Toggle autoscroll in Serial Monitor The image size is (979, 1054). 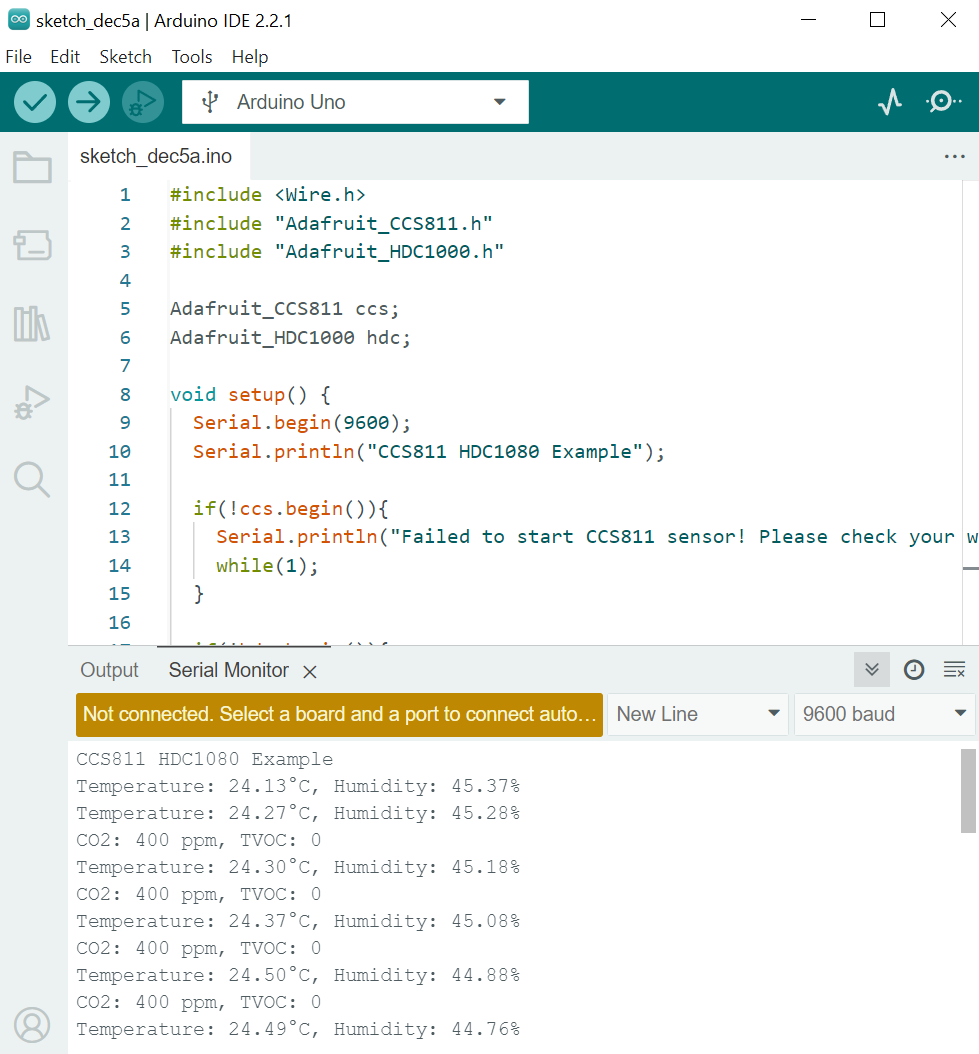[x=872, y=670]
